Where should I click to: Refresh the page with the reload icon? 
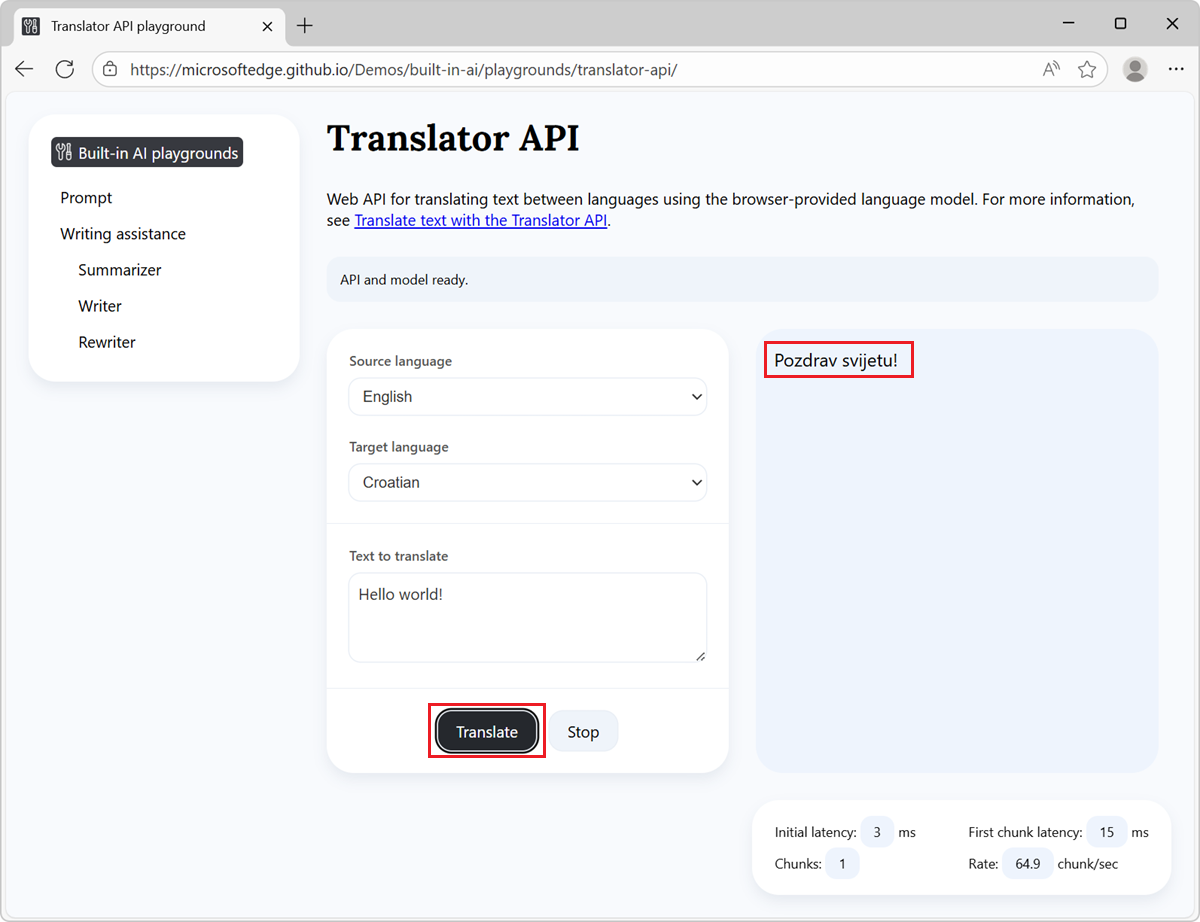coord(64,69)
